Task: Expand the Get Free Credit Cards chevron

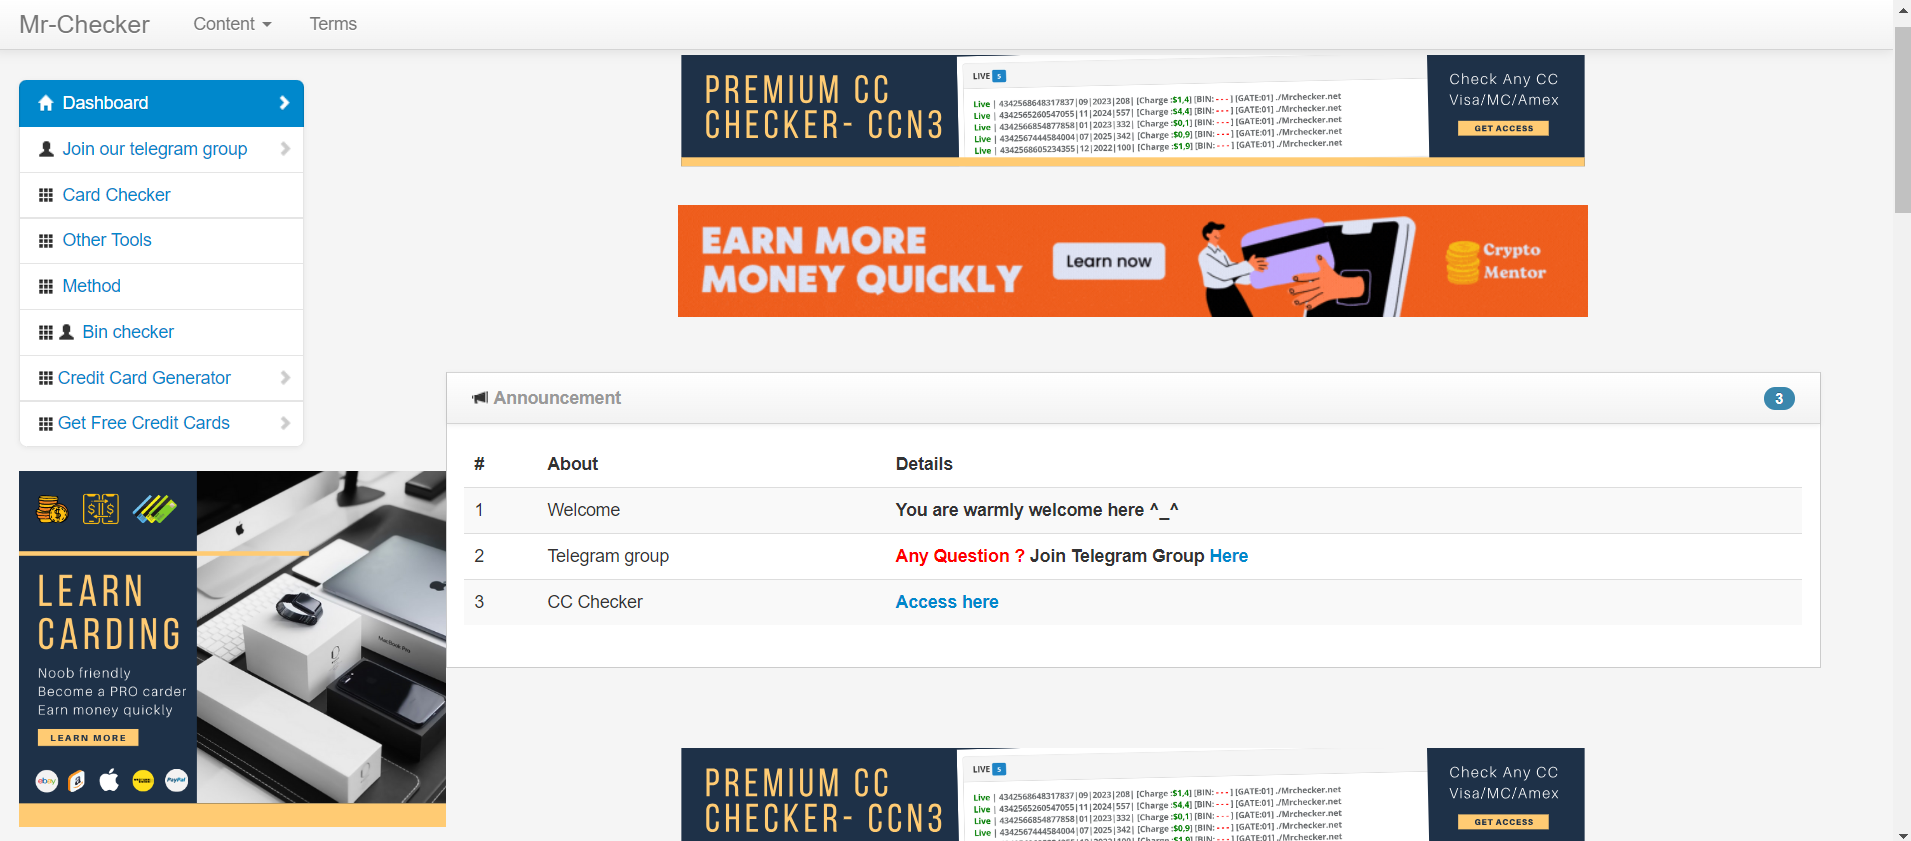Action: [285, 423]
